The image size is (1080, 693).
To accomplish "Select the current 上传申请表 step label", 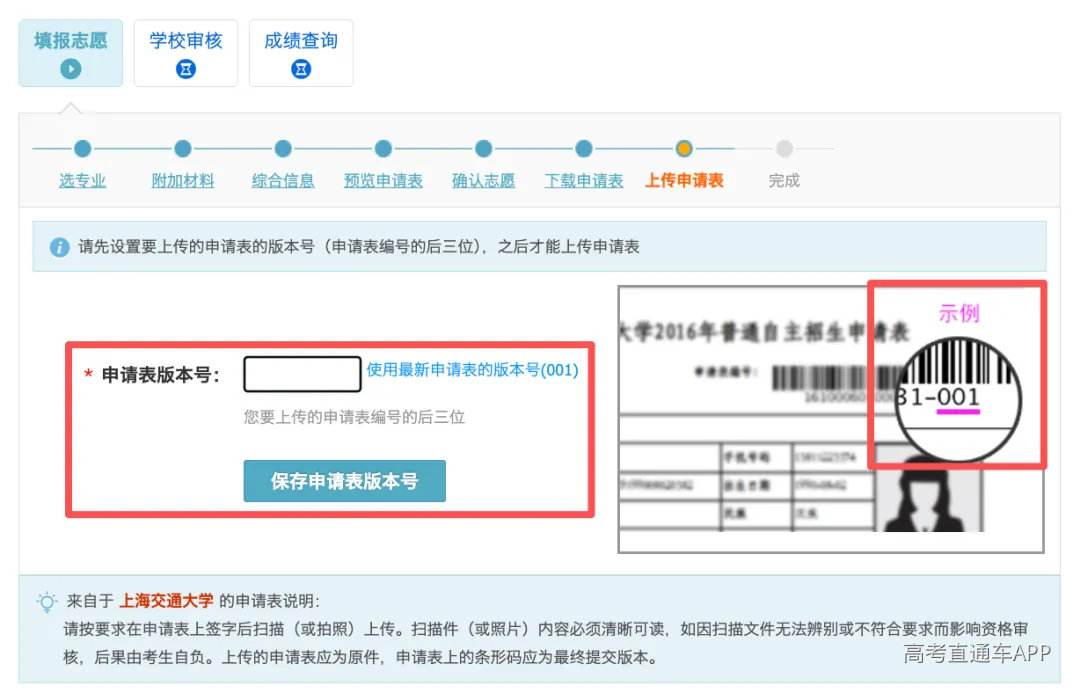I will [684, 180].
